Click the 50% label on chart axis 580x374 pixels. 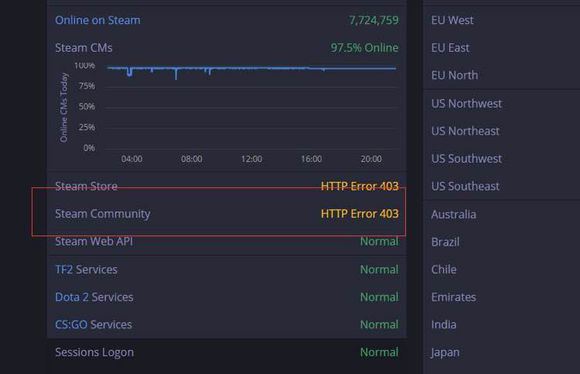87,107
